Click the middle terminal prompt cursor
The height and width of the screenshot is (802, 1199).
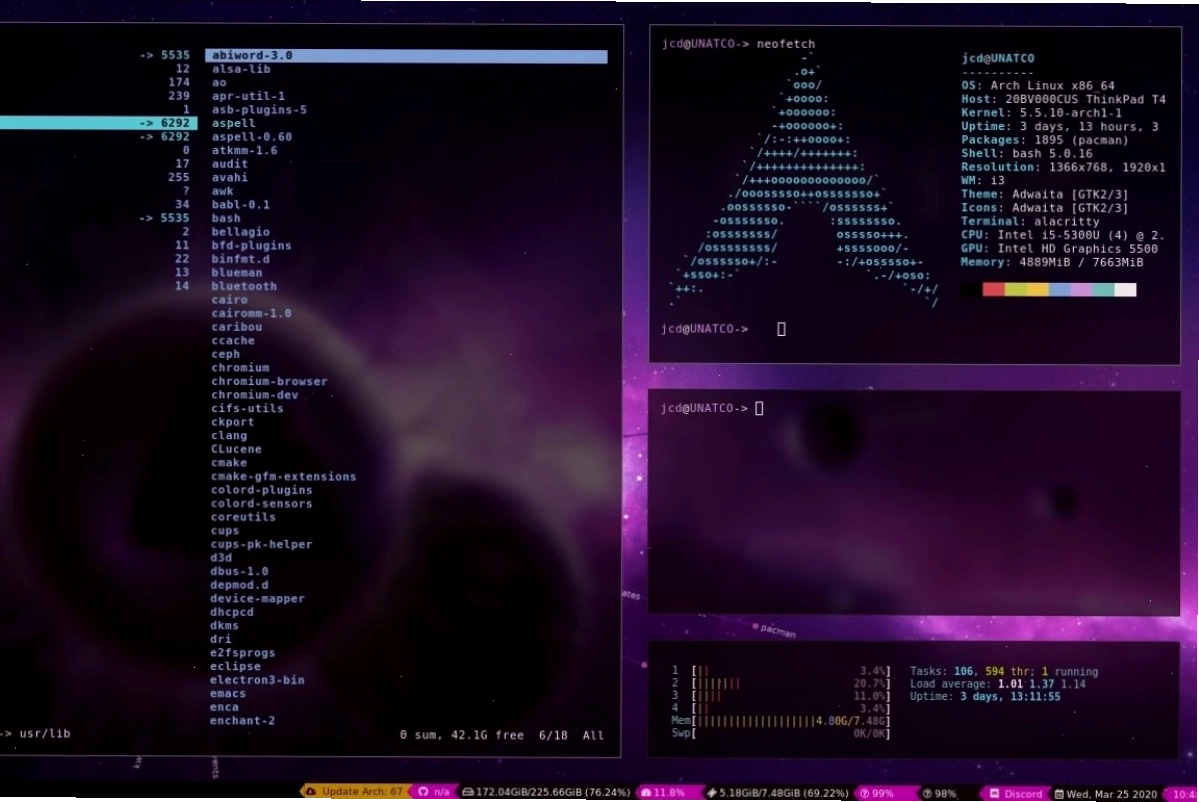tap(759, 408)
